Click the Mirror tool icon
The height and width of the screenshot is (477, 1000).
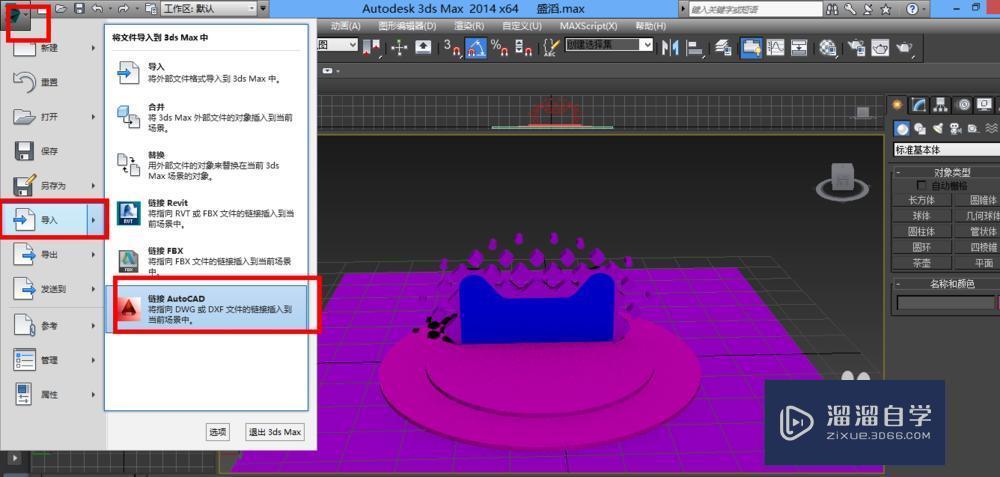pyautogui.click(x=670, y=47)
